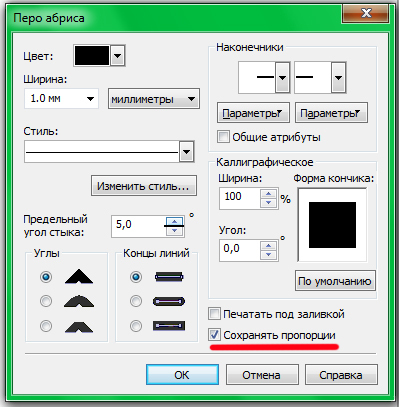This screenshot has width=399, height=407.
Task: Enable the Общие атрибуты checkbox
Action: 223,137
